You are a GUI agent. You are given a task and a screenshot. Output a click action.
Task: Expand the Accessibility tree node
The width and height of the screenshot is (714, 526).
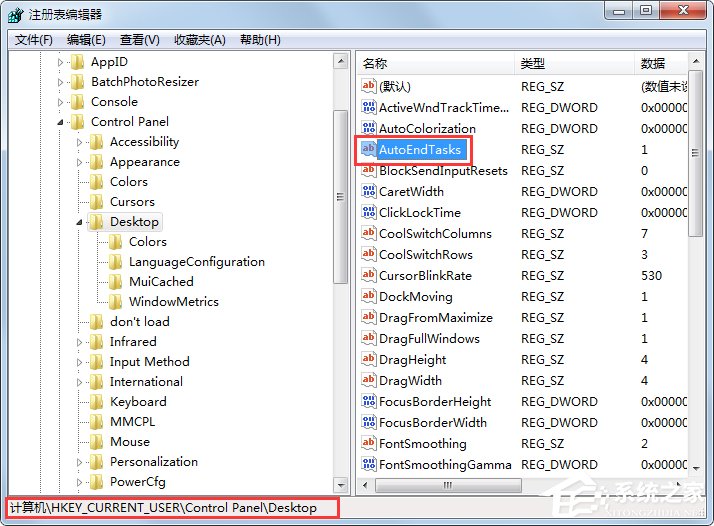click(79, 142)
